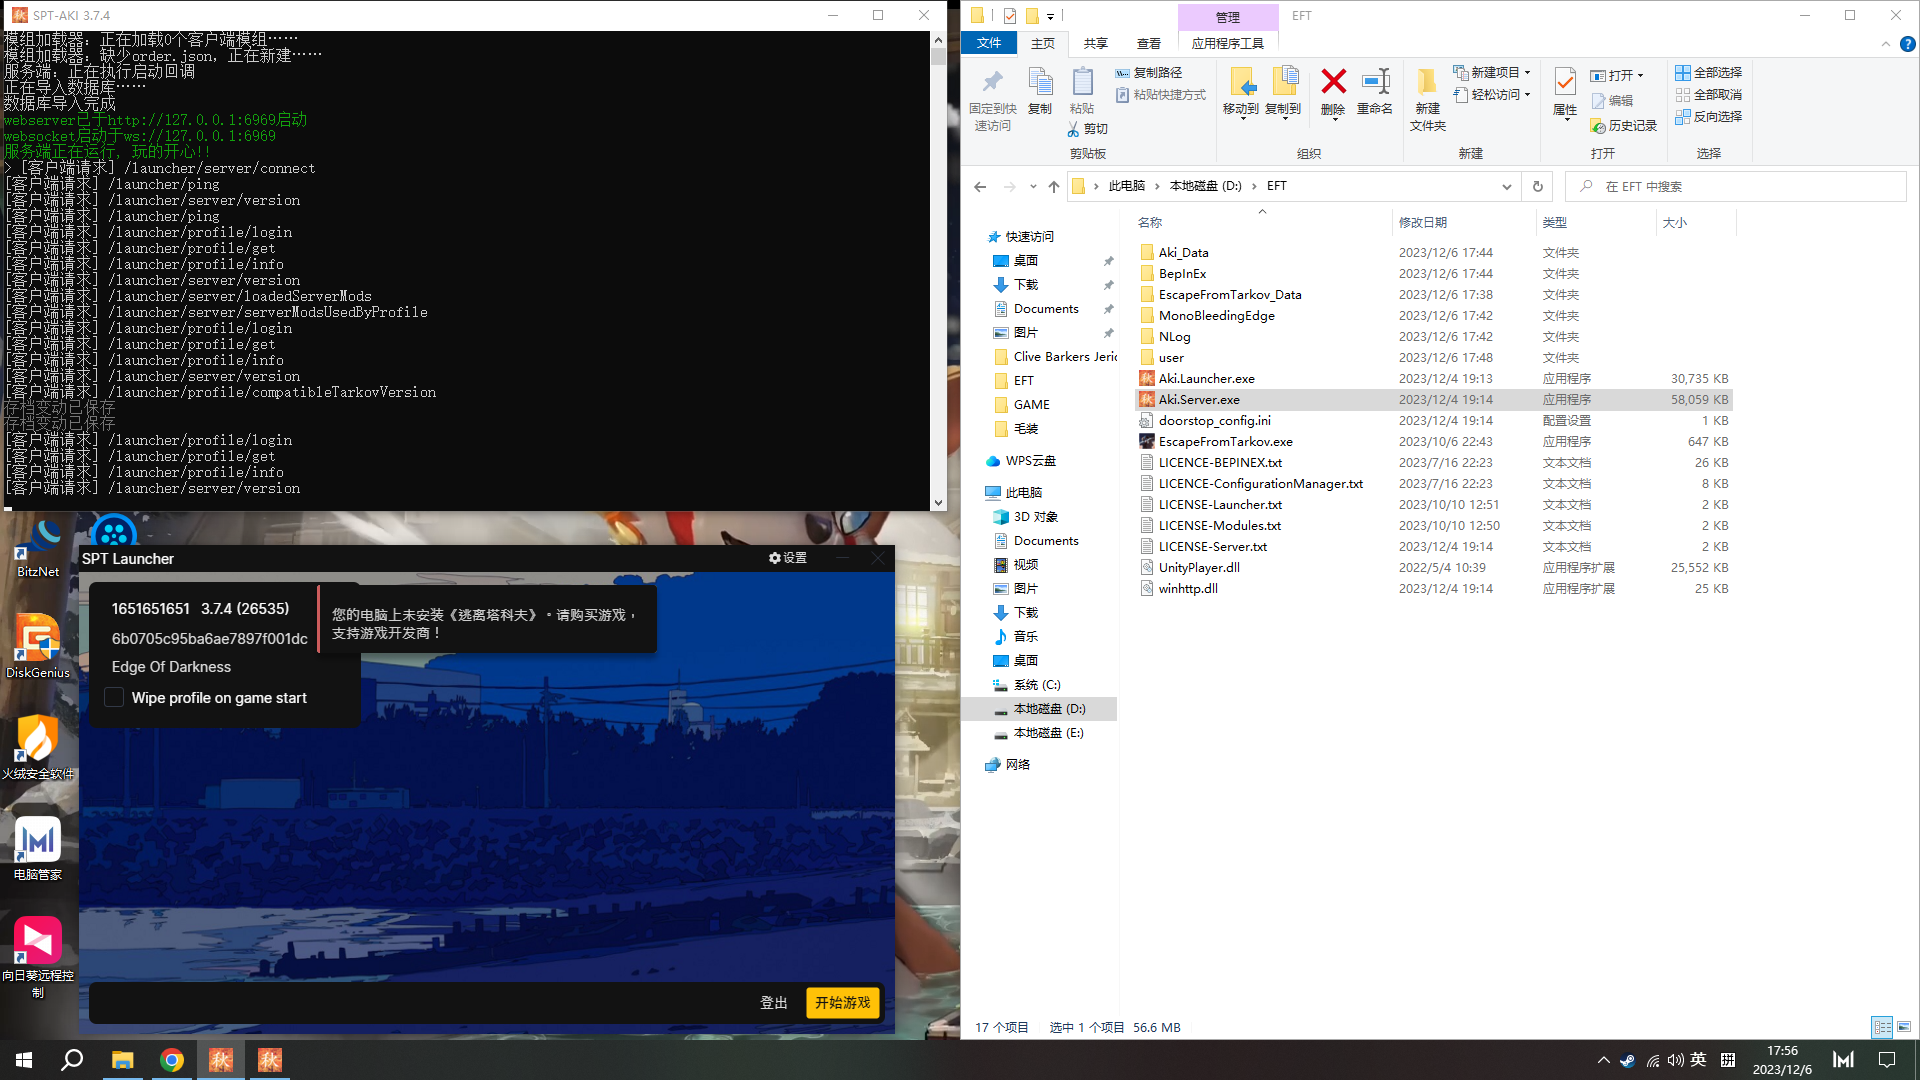Open Chrome from the taskbar
The image size is (1920, 1080).
[x=172, y=1060]
